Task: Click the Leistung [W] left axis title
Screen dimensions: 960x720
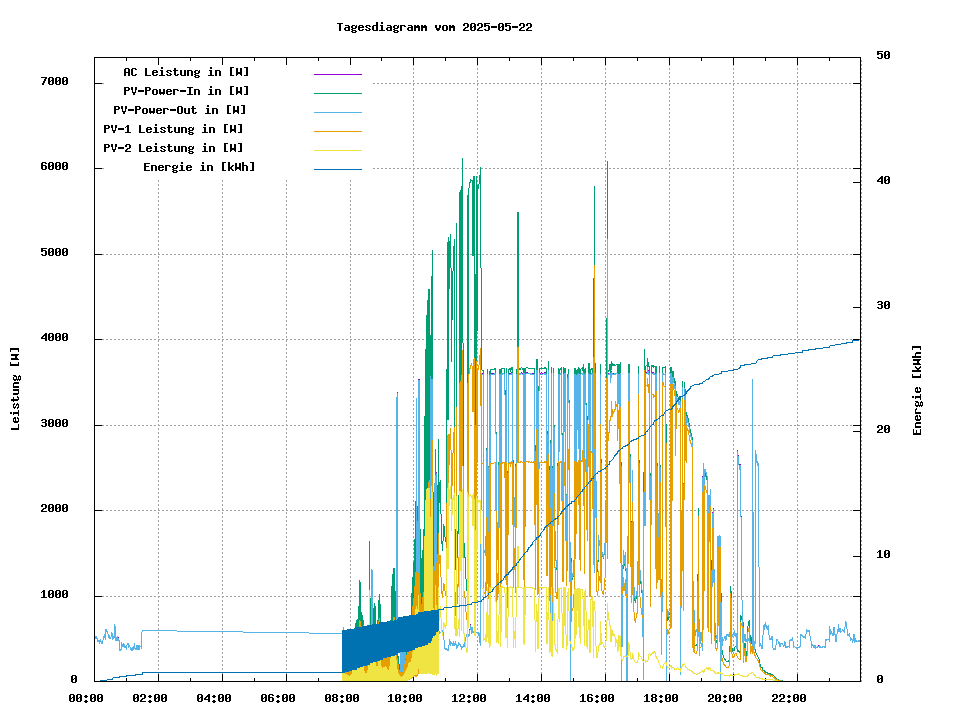Action: pyautogui.click(x=16, y=389)
